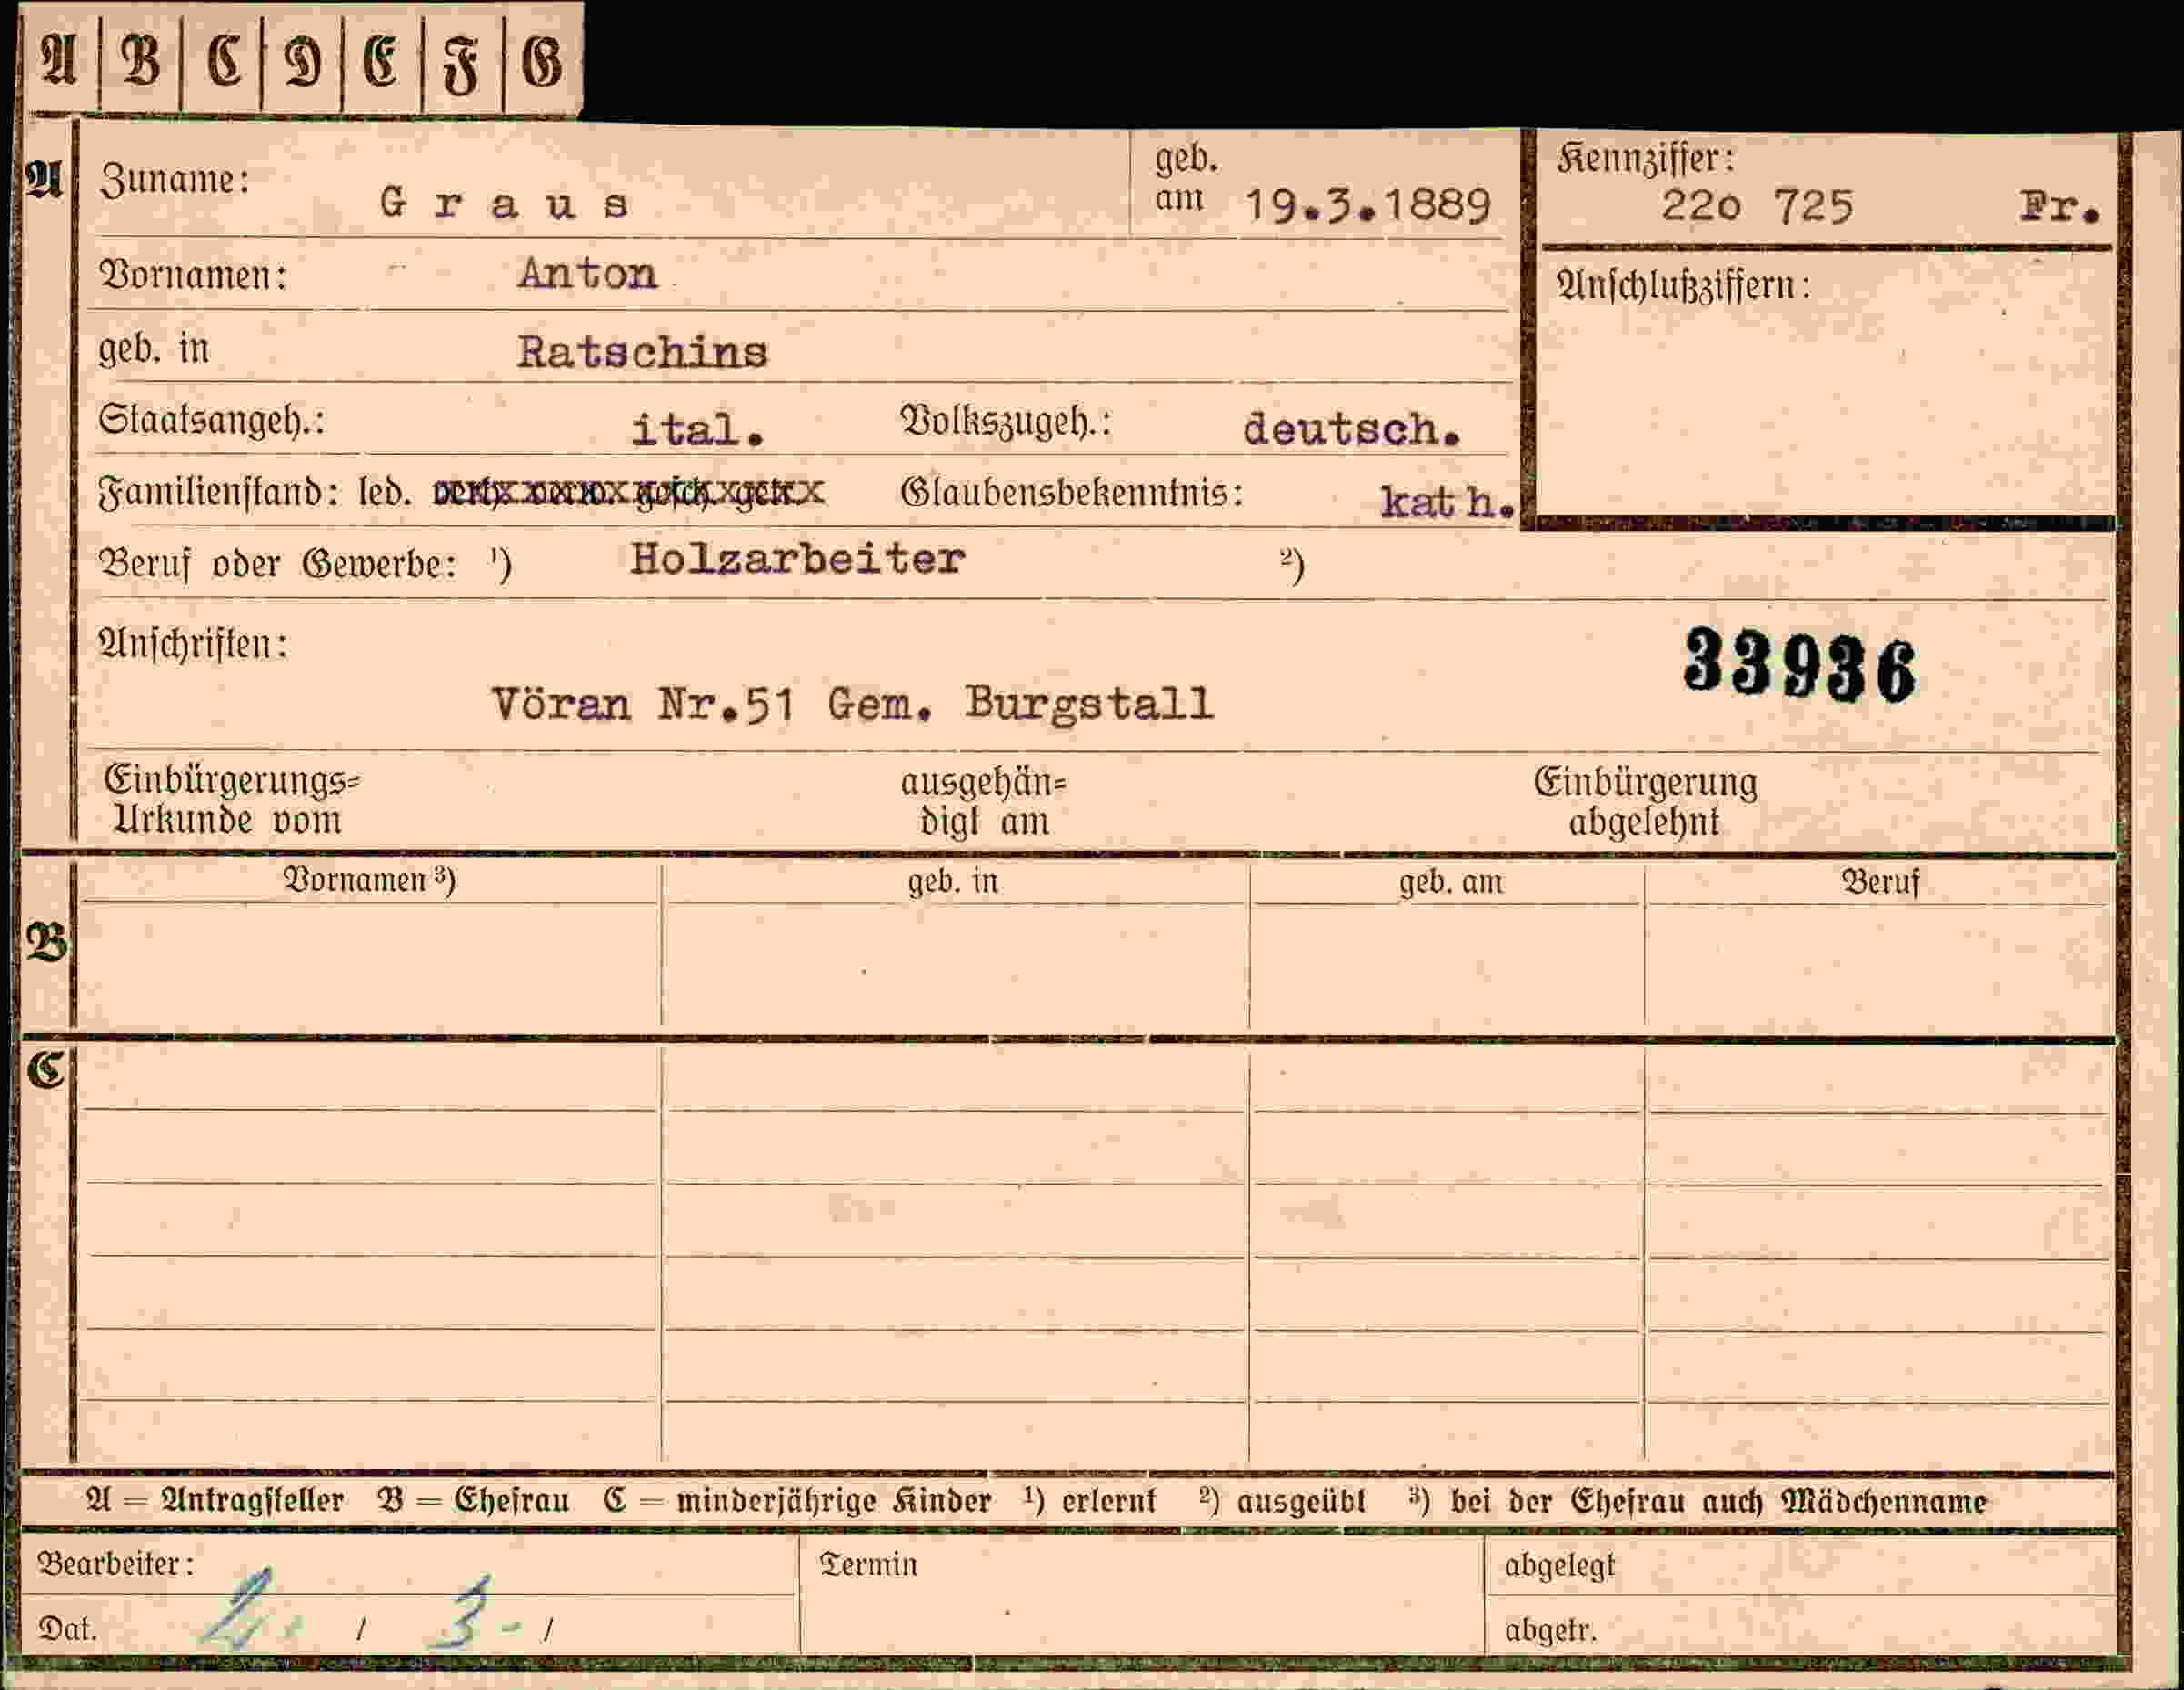Click the 'Beruf' column header
The height and width of the screenshot is (1690, 2184).
tap(1880, 883)
